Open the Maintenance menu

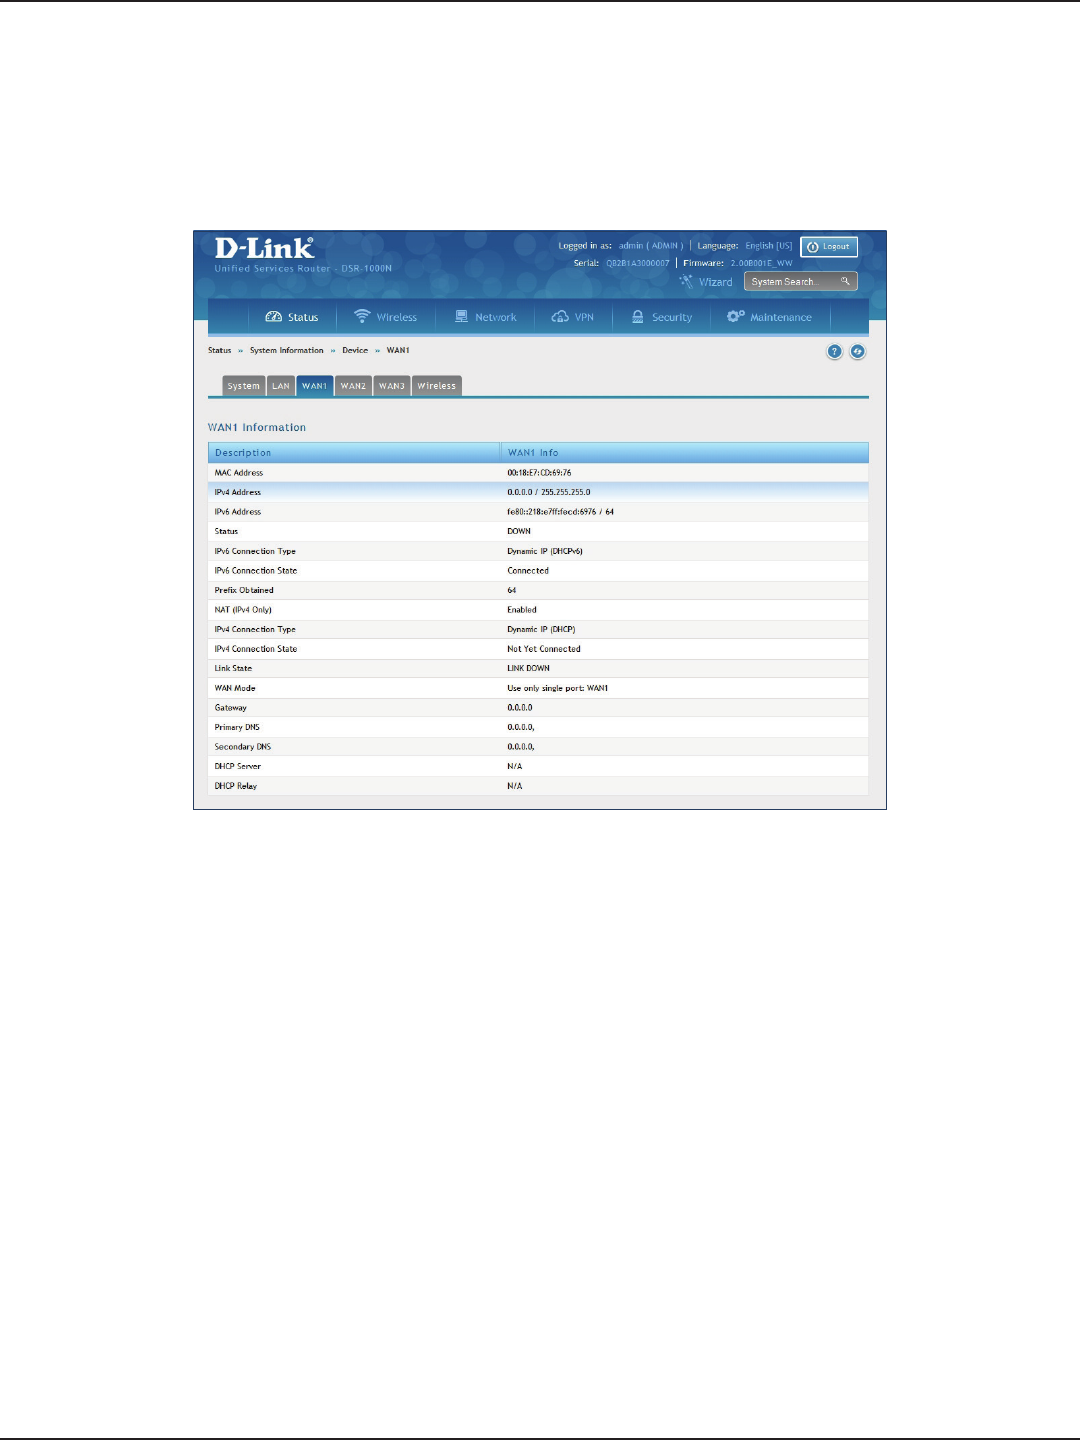click(769, 317)
